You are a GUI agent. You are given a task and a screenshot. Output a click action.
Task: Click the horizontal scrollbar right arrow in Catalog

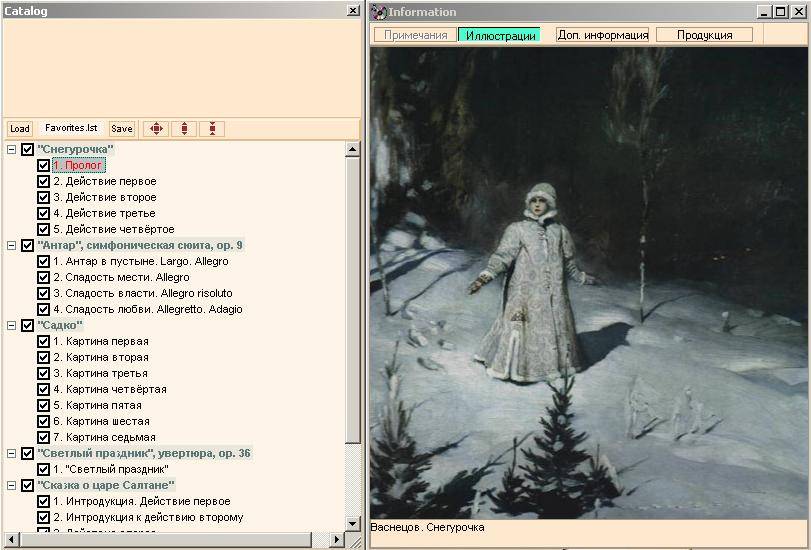click(336, 539)
